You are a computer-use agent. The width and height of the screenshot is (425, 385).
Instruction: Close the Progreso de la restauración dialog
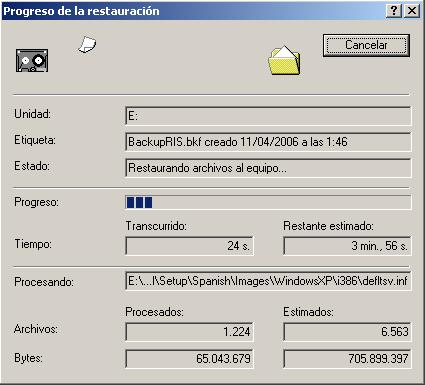pyautogui.click(x=412, y=11)
